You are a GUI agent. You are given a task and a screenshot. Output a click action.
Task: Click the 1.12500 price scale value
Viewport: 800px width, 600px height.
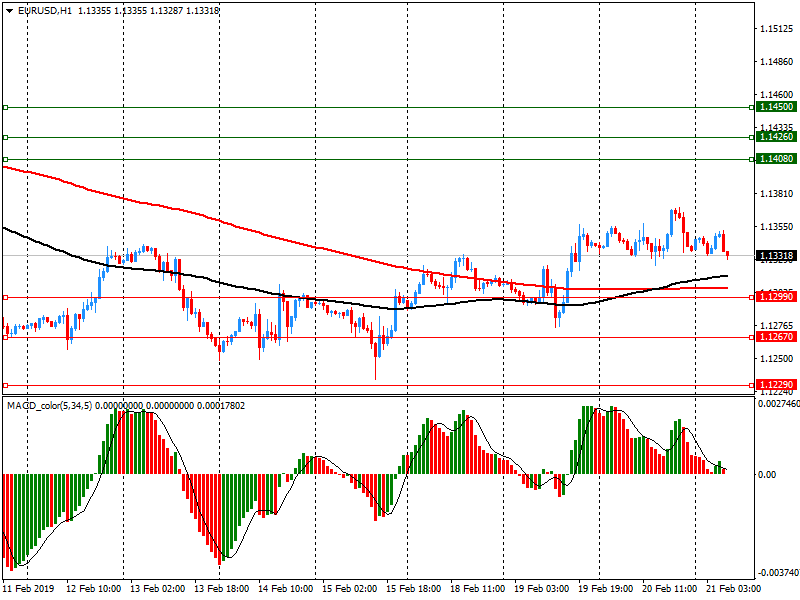777,358
